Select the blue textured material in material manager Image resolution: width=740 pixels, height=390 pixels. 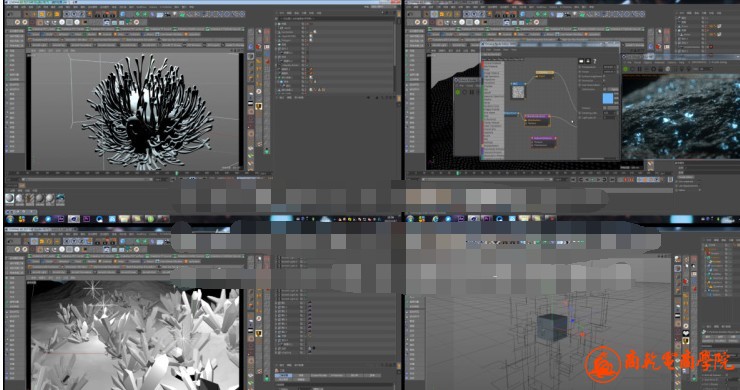tap(60, 199)
